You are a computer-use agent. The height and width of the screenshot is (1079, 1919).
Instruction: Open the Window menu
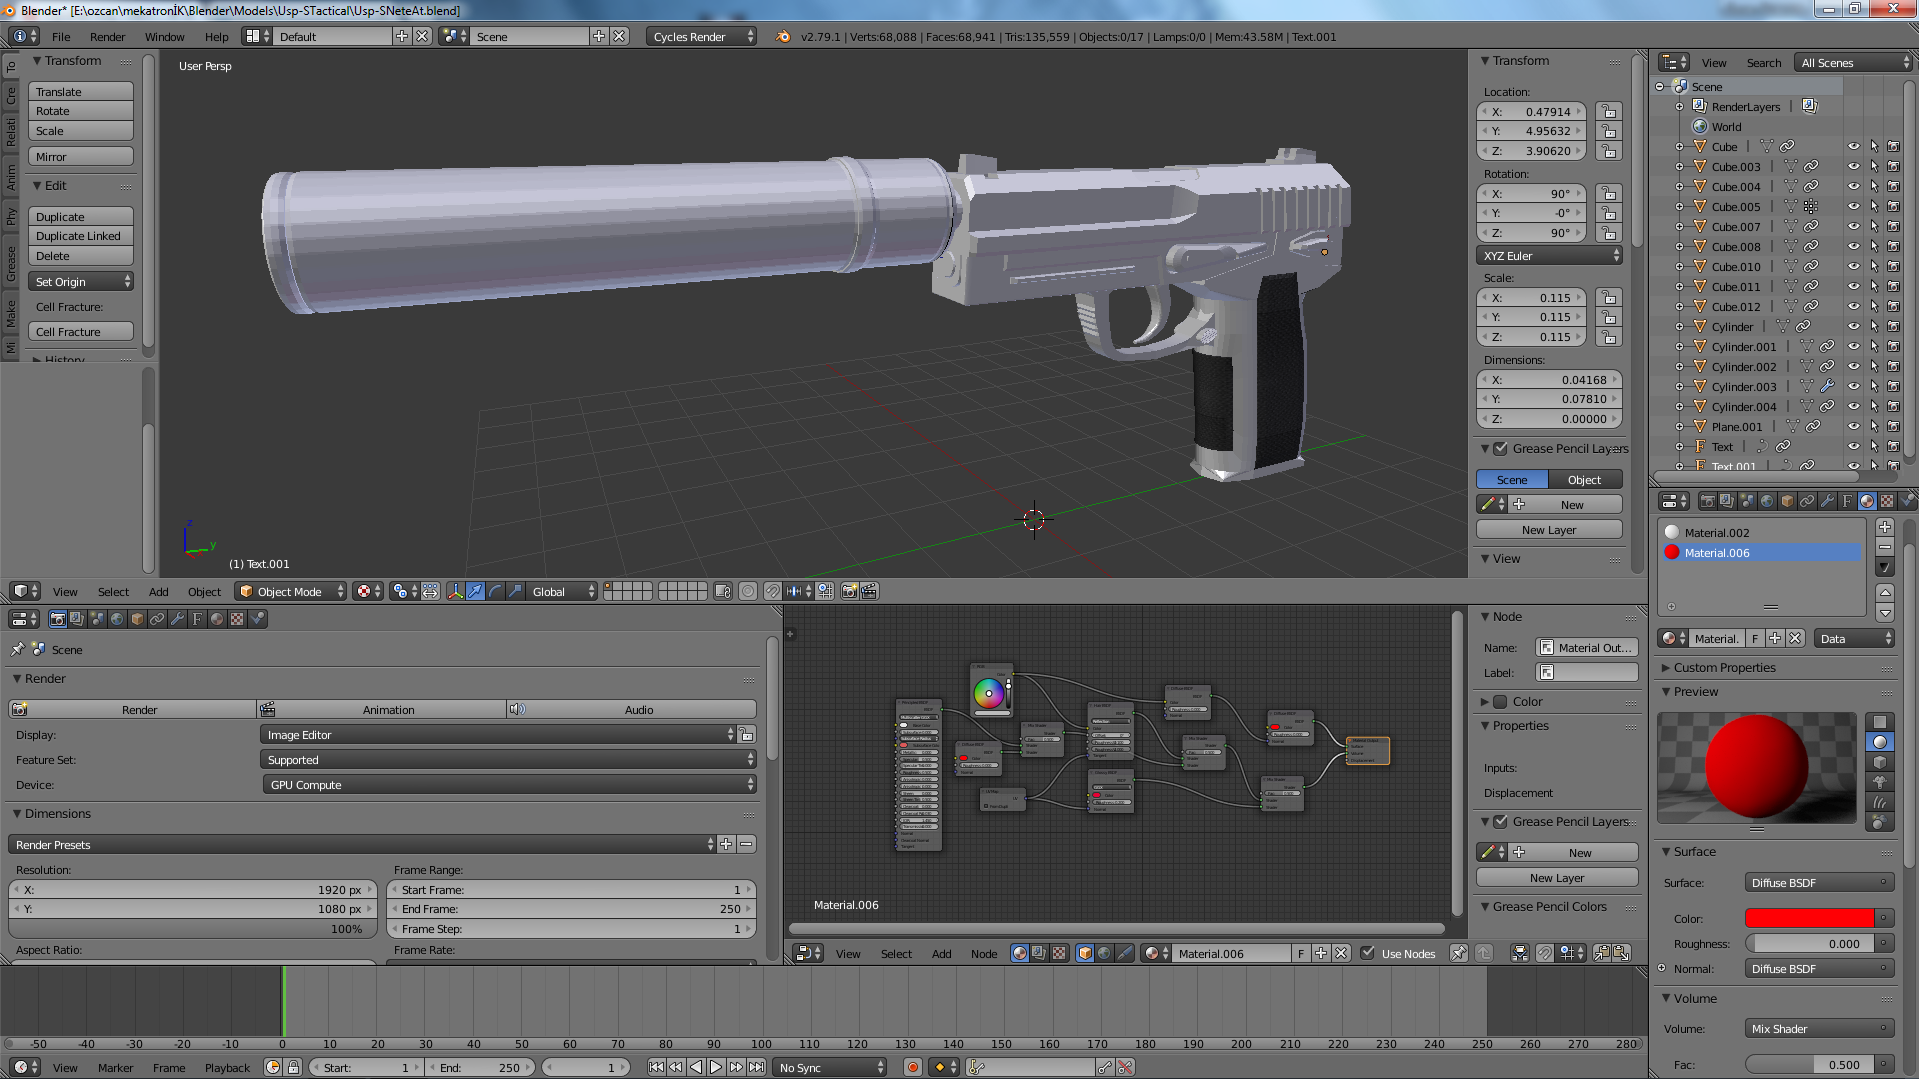pyautogui.click(x=165, y=37)
